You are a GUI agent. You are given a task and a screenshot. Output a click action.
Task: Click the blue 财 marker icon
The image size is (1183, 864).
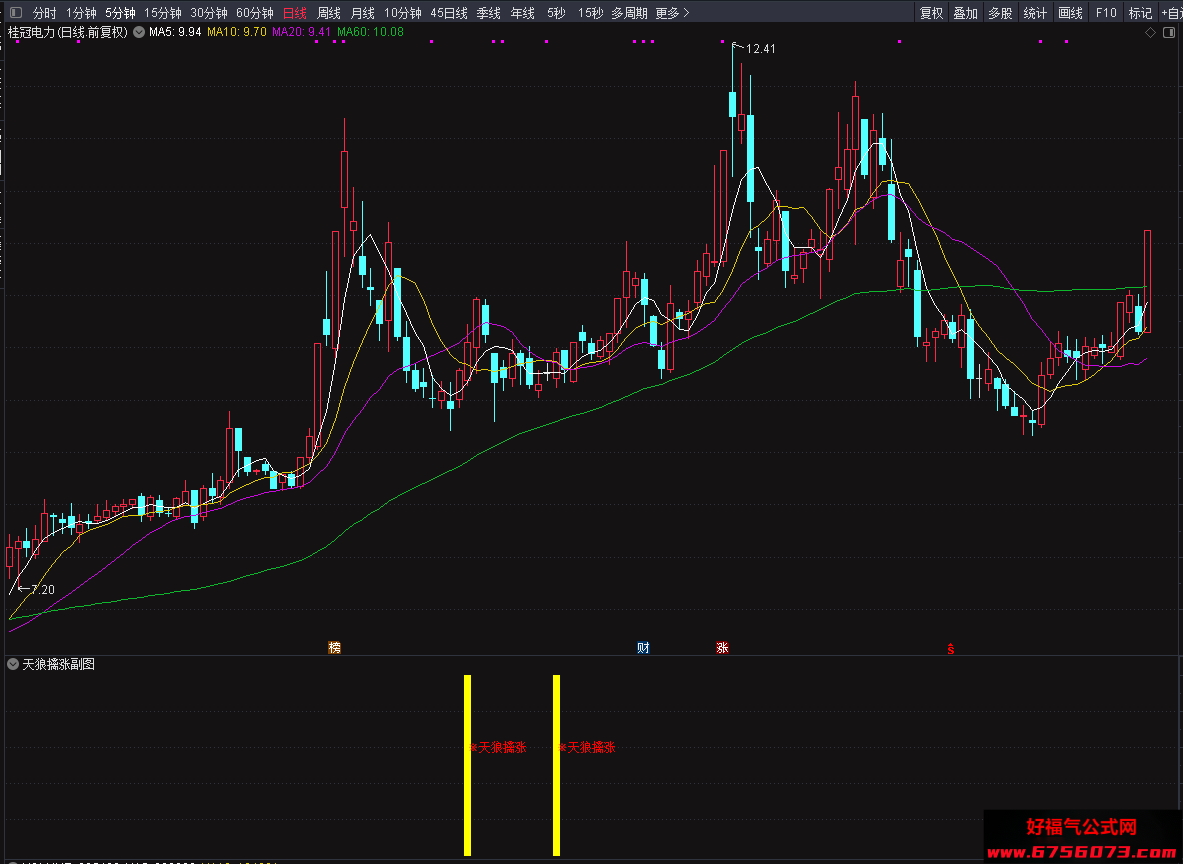click(643, 647)
